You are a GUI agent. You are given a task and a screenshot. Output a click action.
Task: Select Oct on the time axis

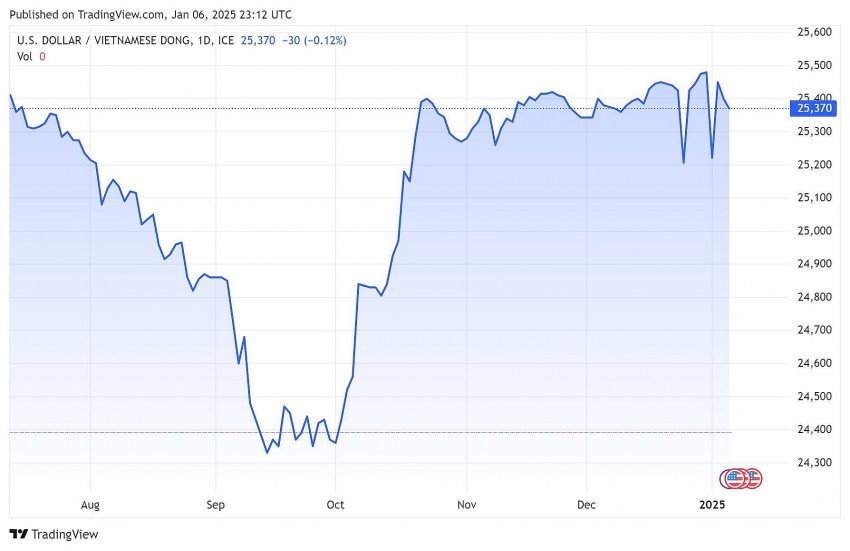click(336, 505)
